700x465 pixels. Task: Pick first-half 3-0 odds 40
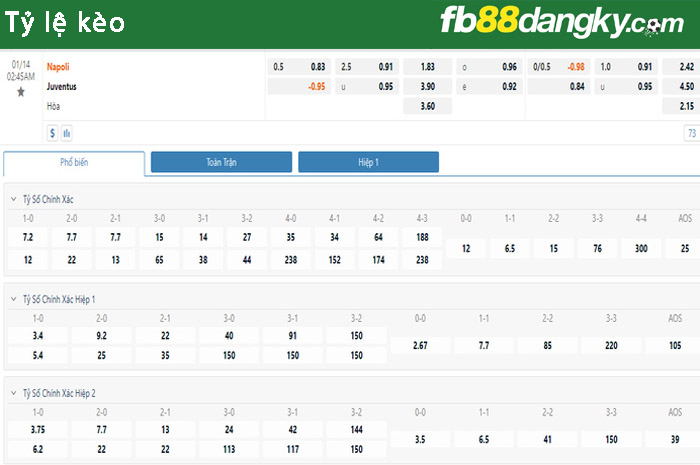[229, 336]
